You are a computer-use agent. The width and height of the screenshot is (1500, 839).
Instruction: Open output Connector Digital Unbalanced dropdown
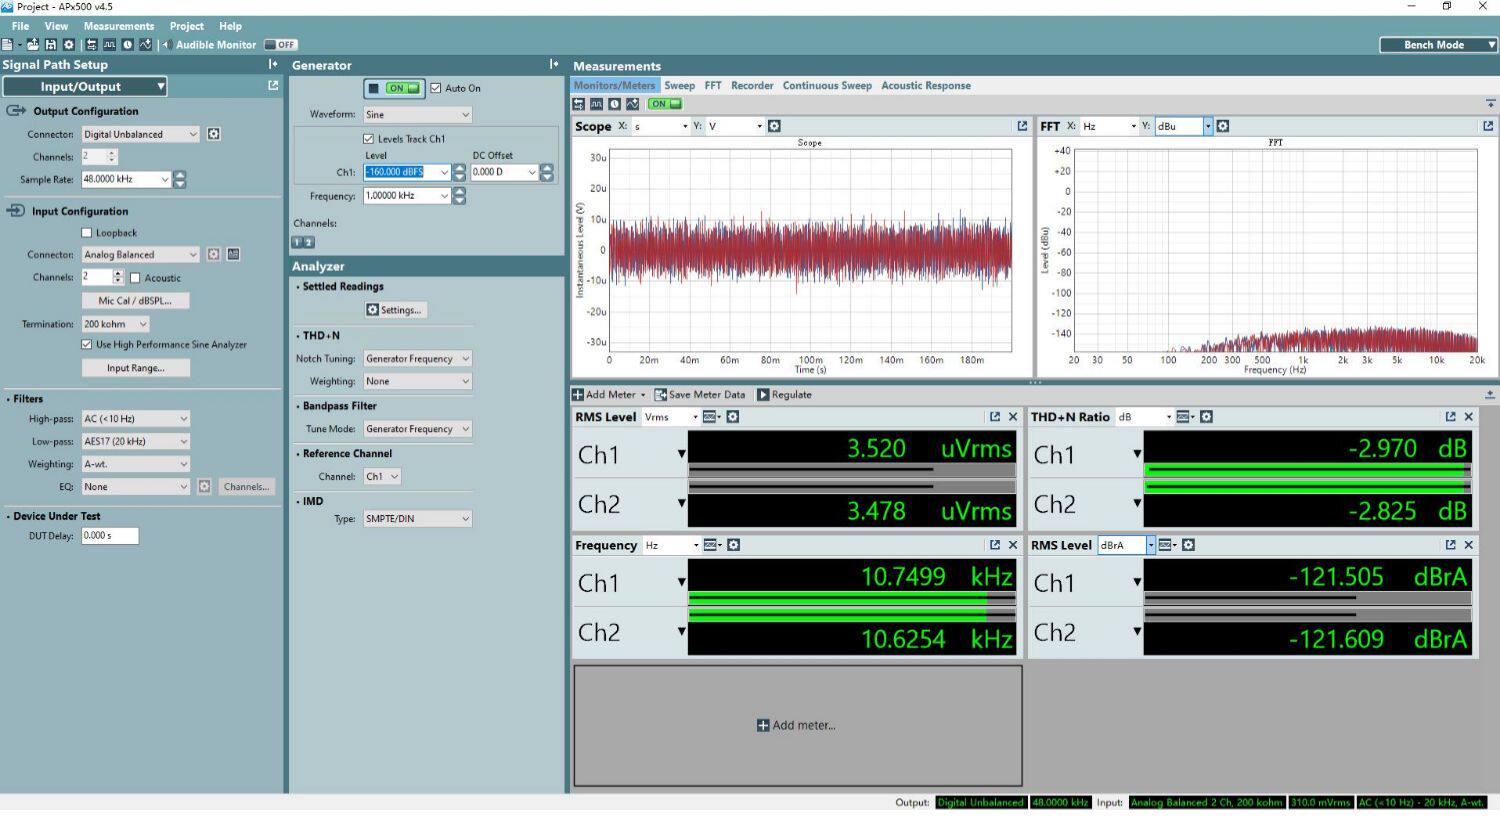click(x=140, y=134)
